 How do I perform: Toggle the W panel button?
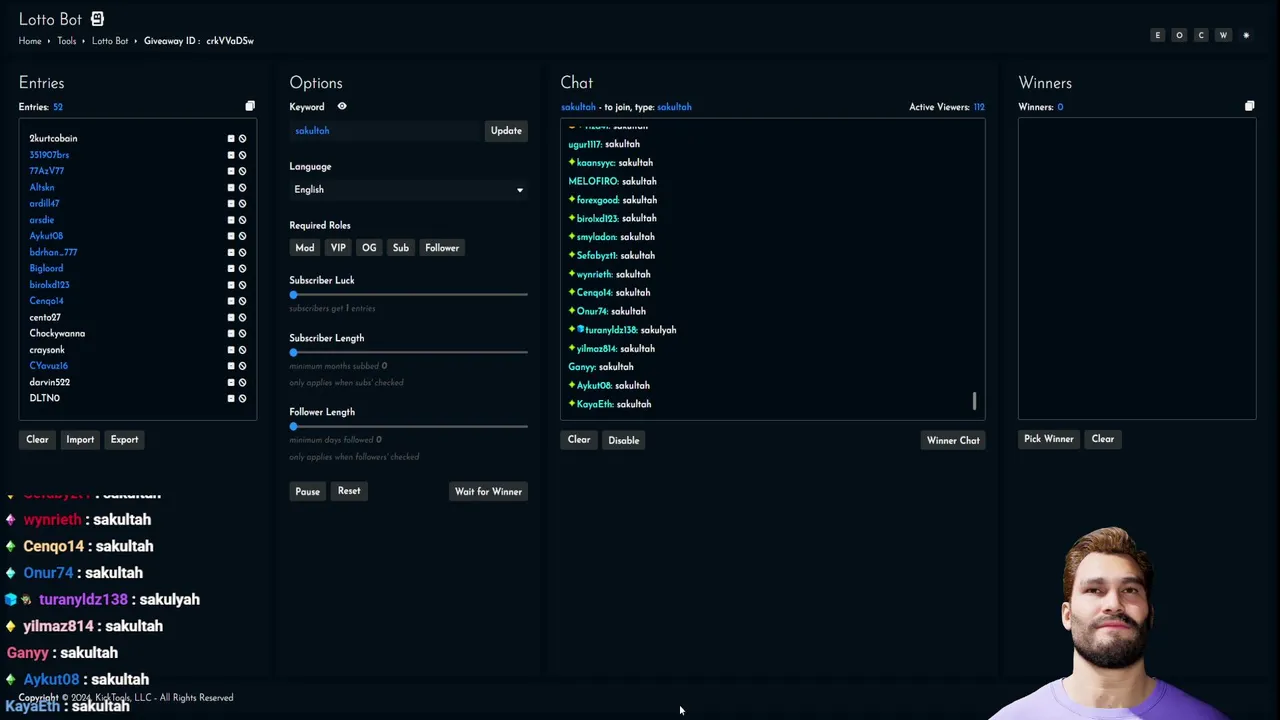coord(1223,35)
